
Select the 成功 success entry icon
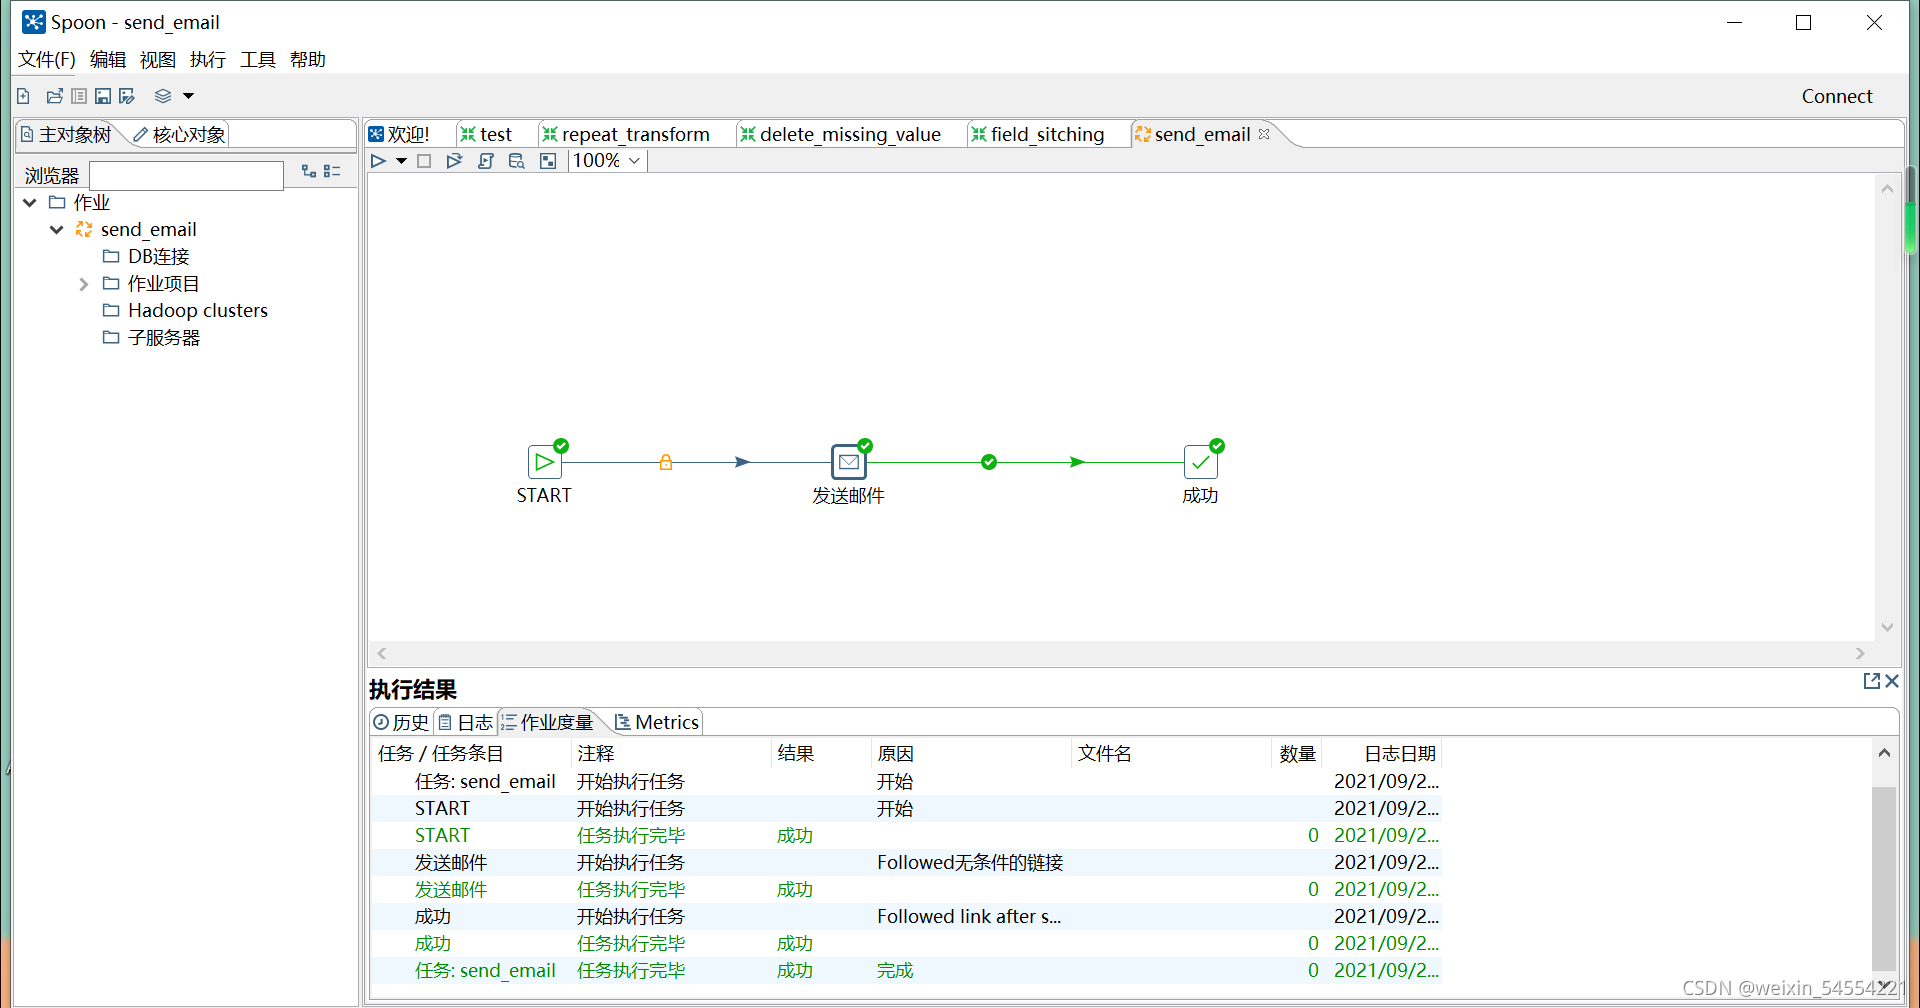coord(1200,462)
